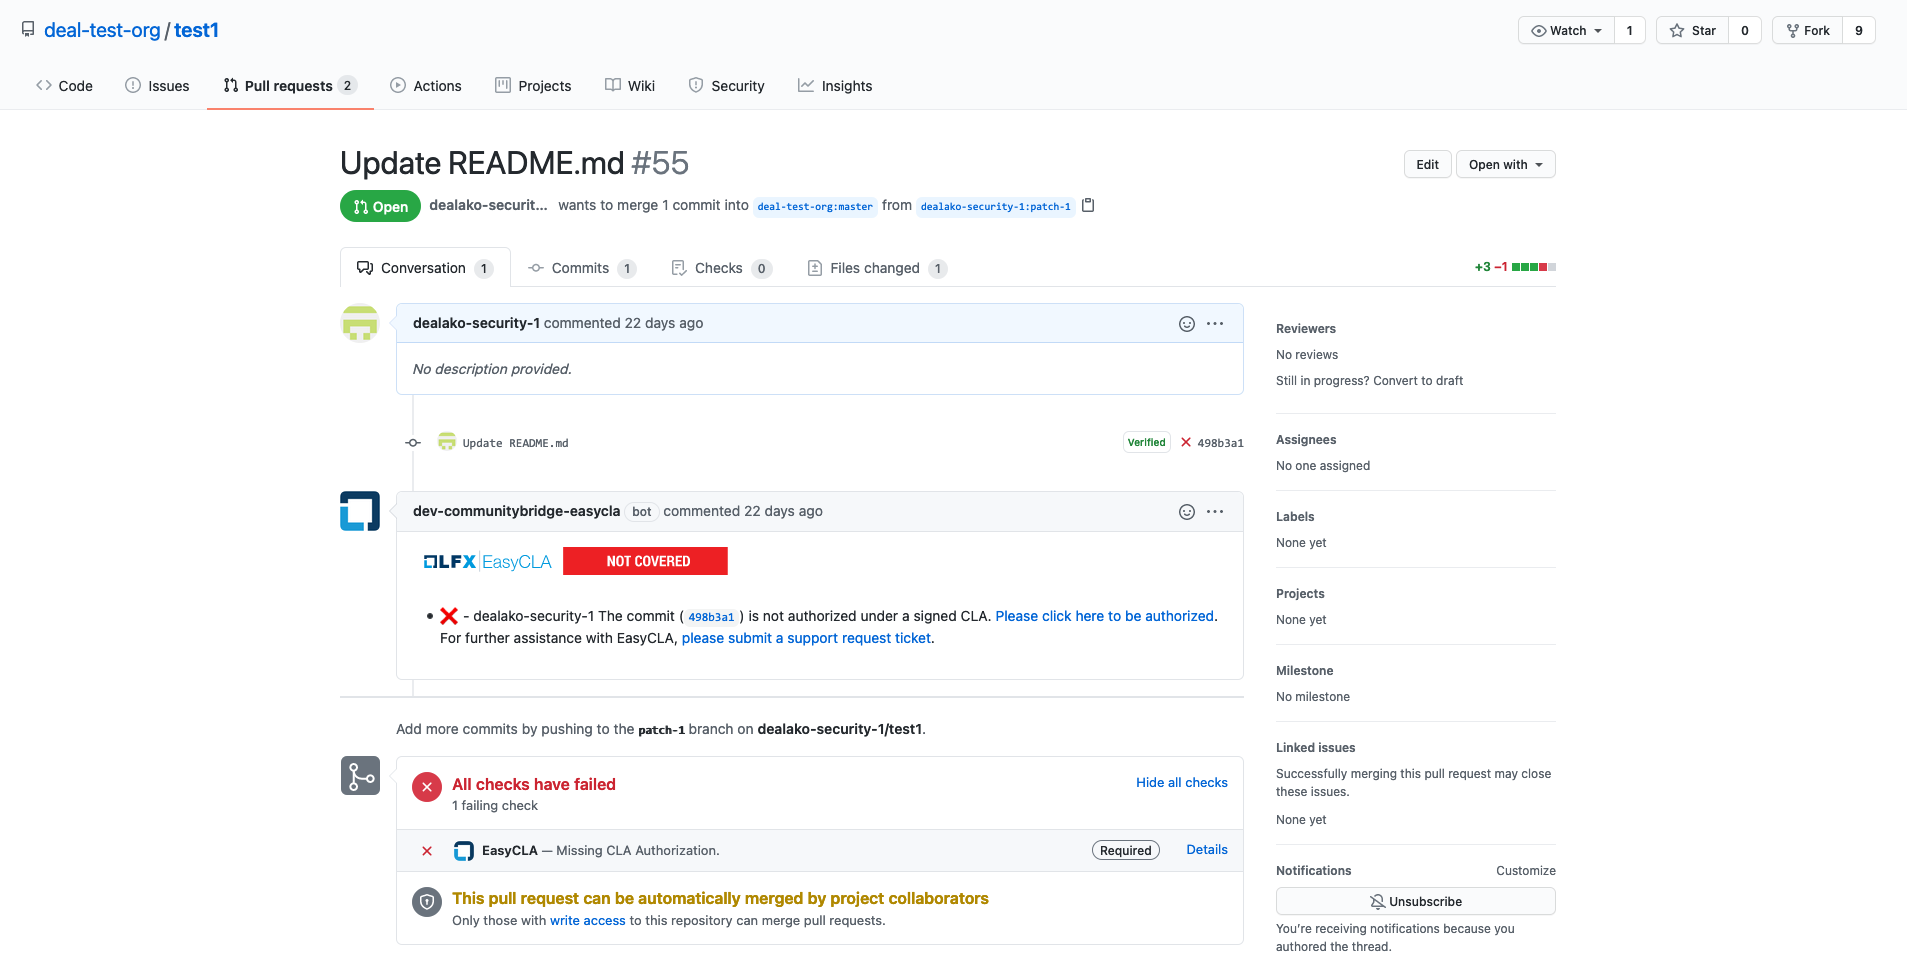The height and width of the screenshot is (958, 1907).
Task: Click the dev-communitybridge-easycla bot avatar
Action: point(360,511)
